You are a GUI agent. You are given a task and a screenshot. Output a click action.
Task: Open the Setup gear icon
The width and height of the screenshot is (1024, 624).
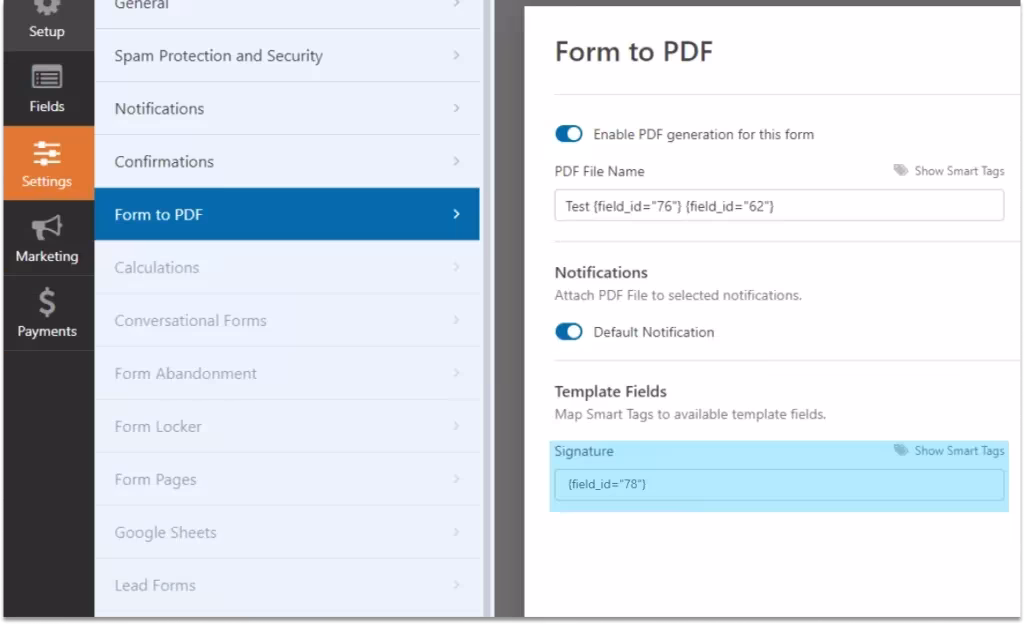(47, 8)
